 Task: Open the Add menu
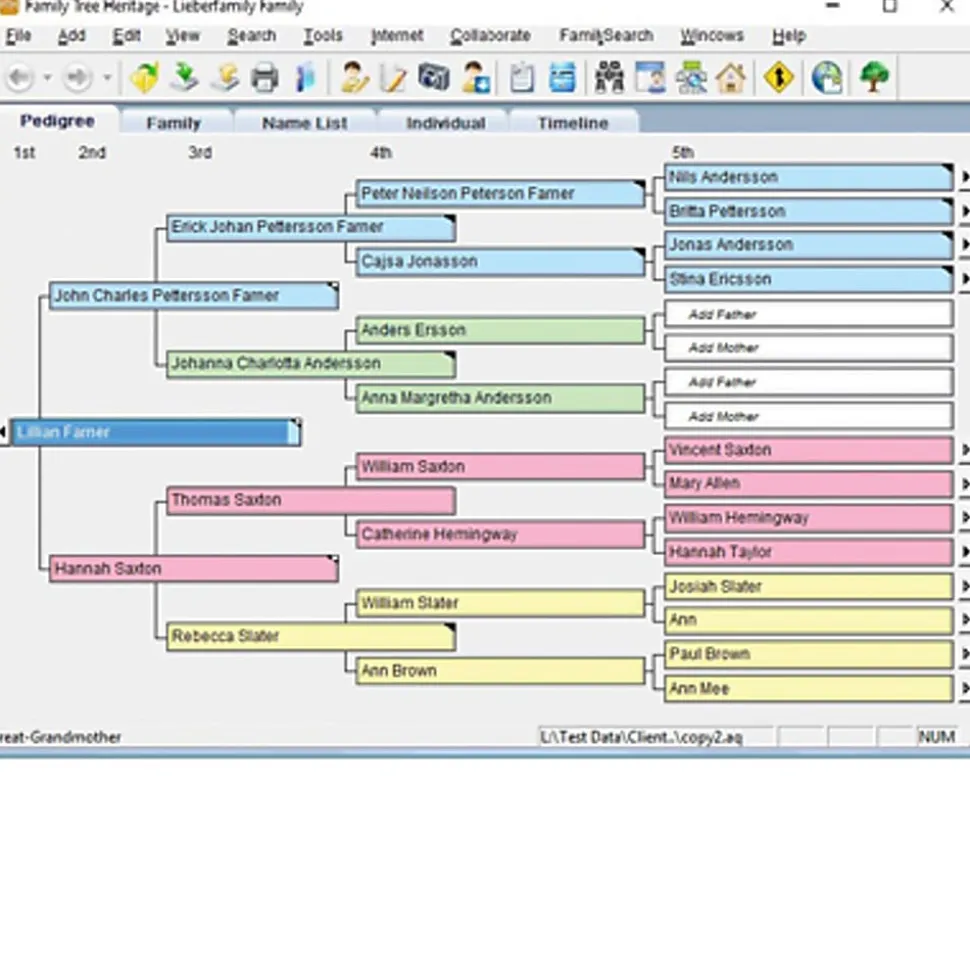pyautogui.click(x=71, y=36)
